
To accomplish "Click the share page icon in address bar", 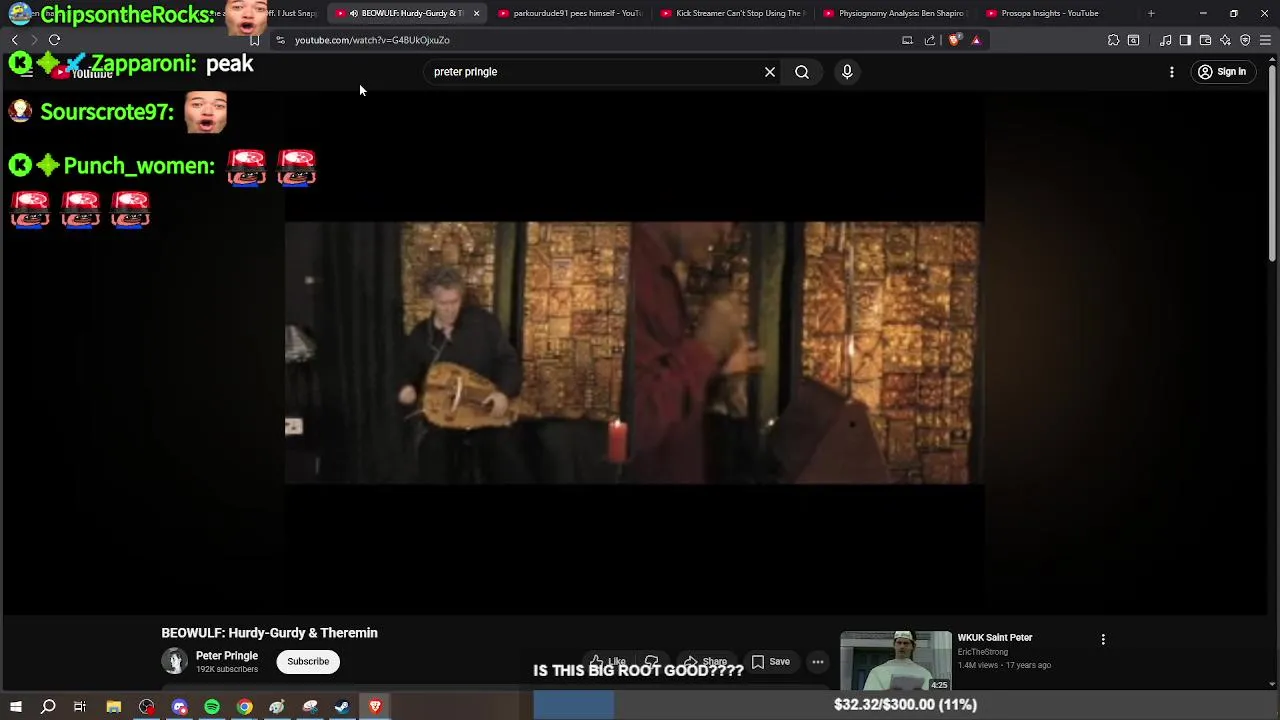I will coord(930,40).
